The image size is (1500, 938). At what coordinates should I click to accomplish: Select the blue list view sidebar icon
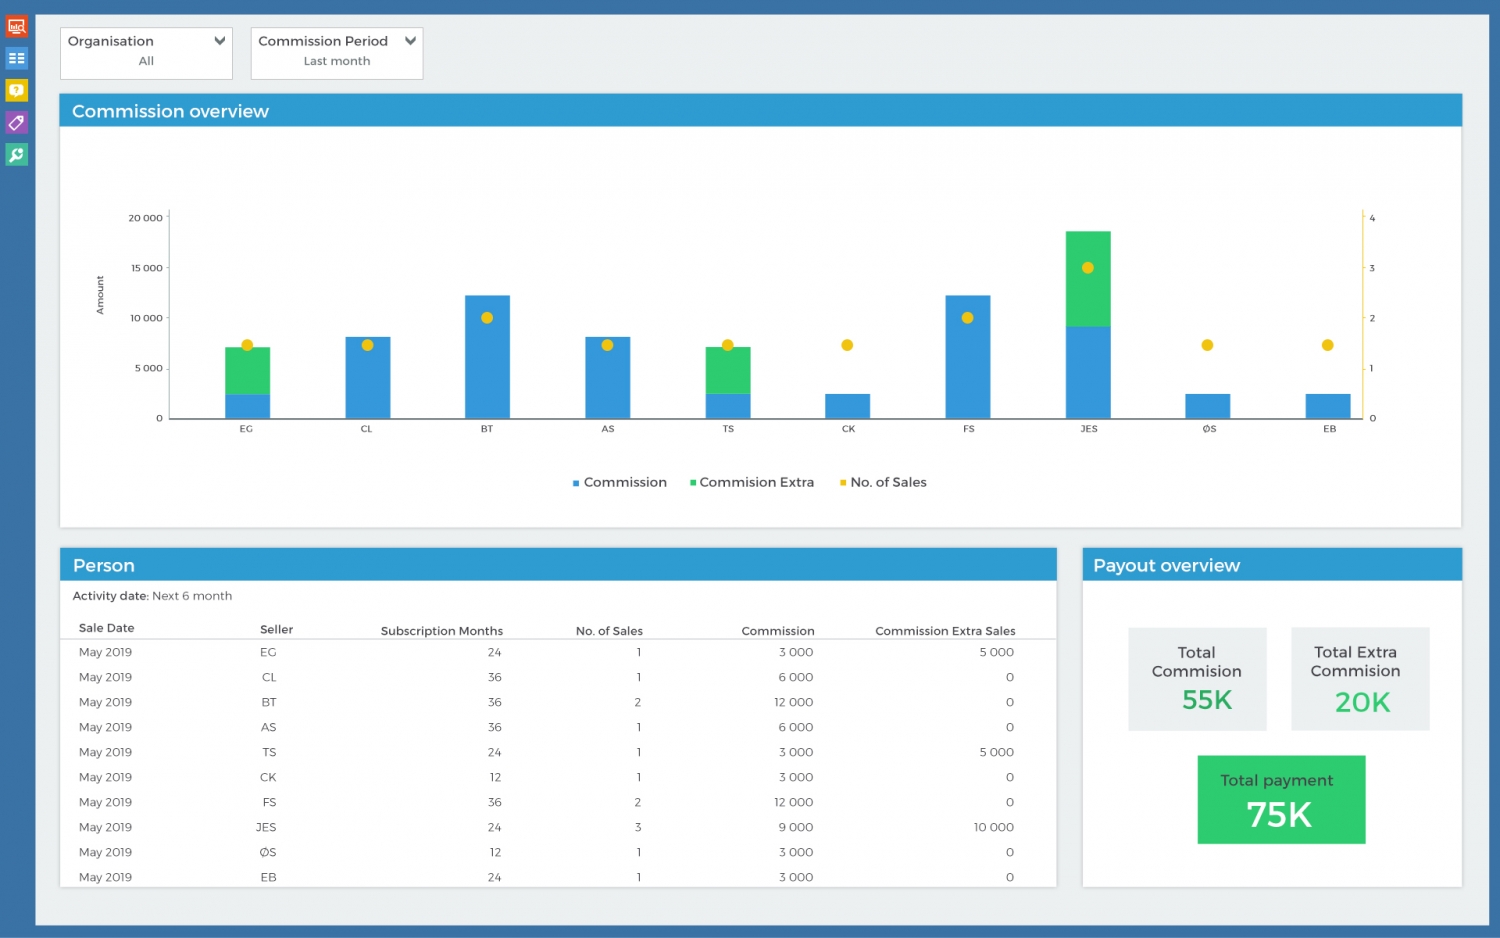(x=16, y=58)
